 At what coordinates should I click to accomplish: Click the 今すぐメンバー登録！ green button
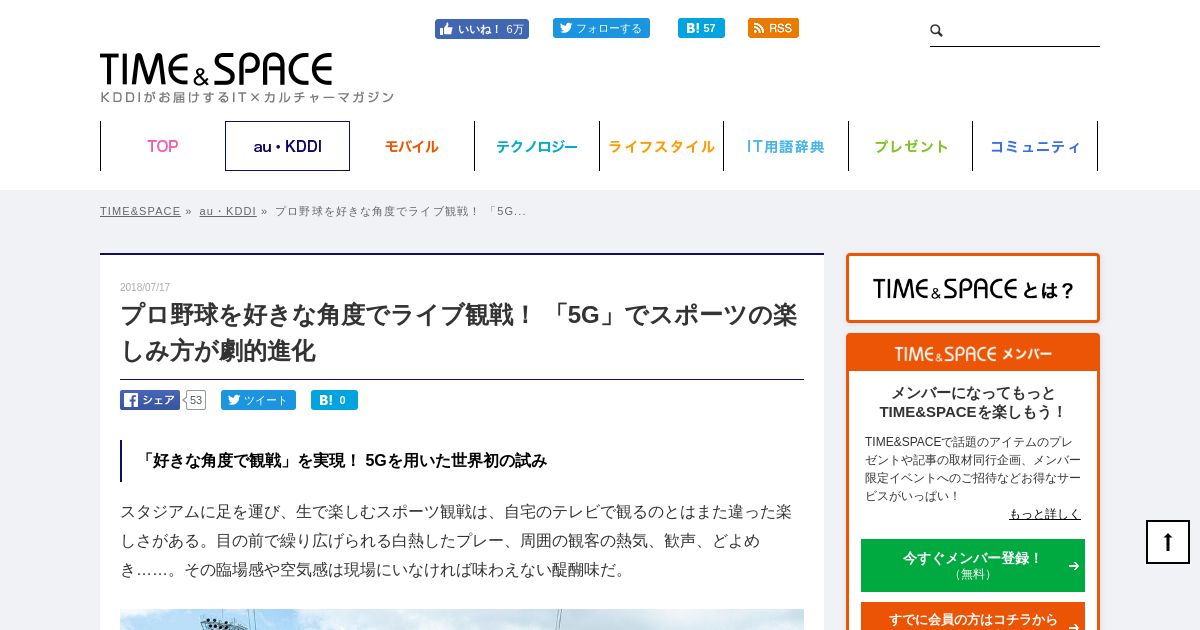click(973, 565)
